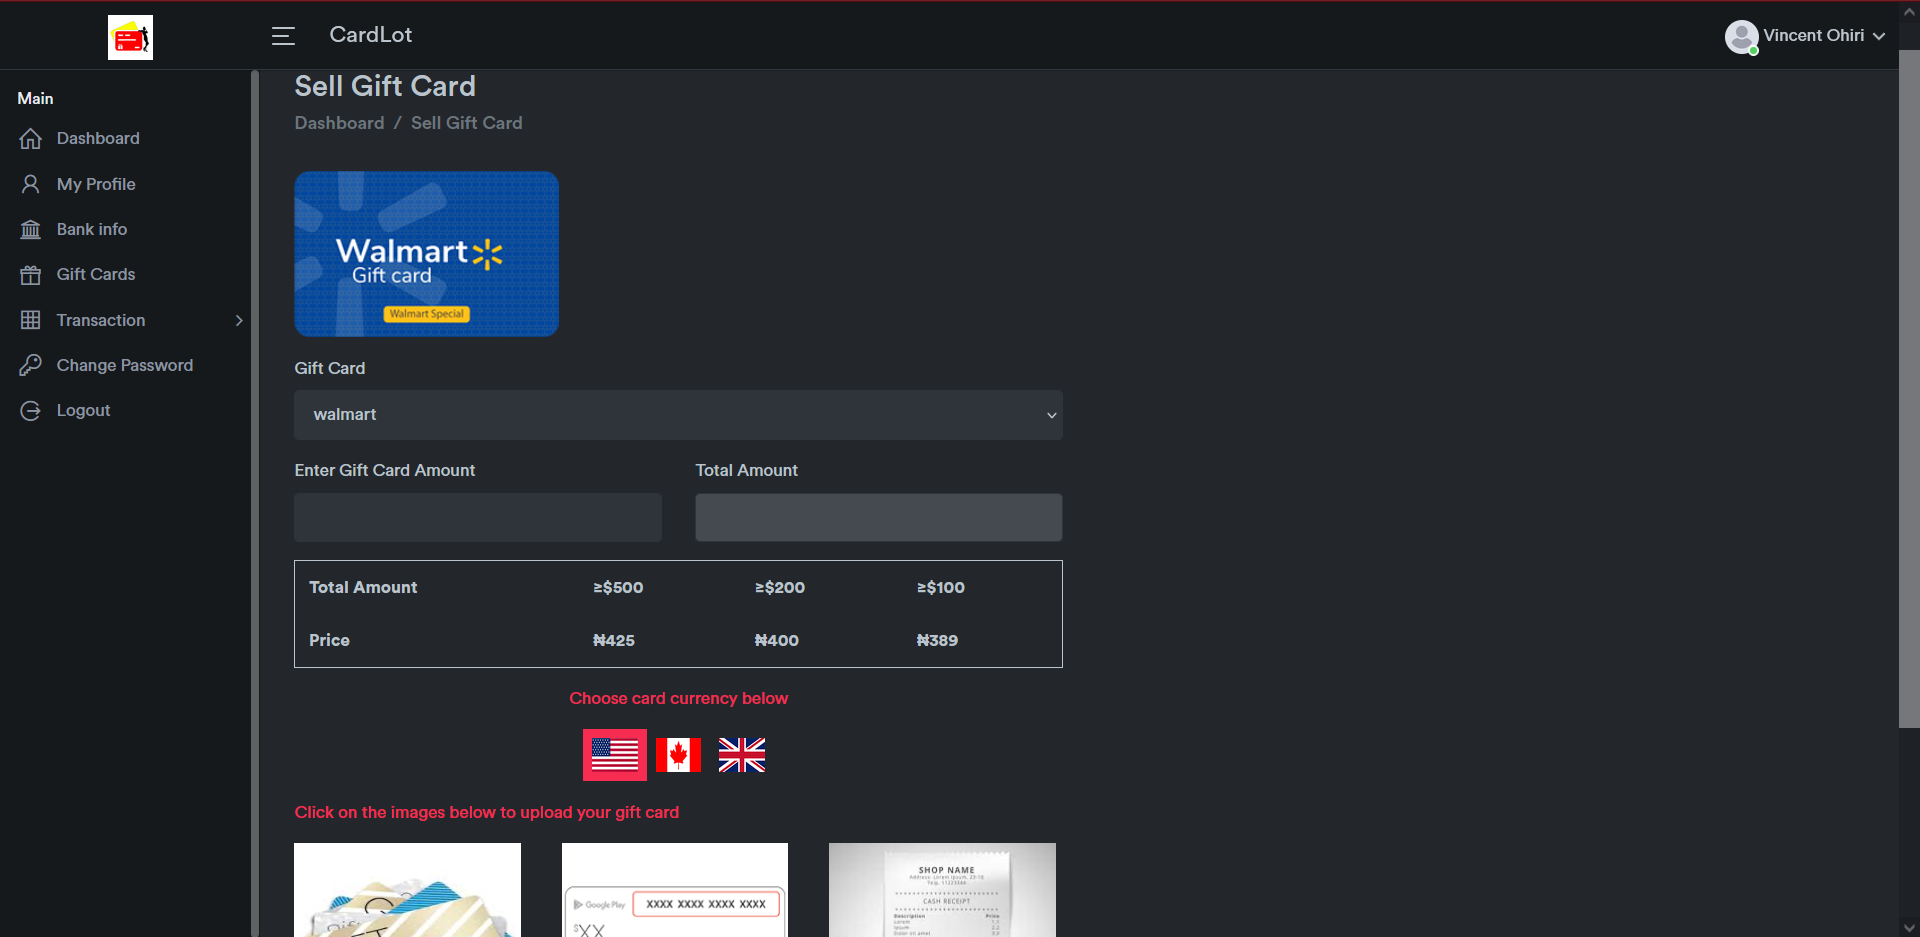
Task: Select the United States flag currency
Action: (x=614, y=755)
